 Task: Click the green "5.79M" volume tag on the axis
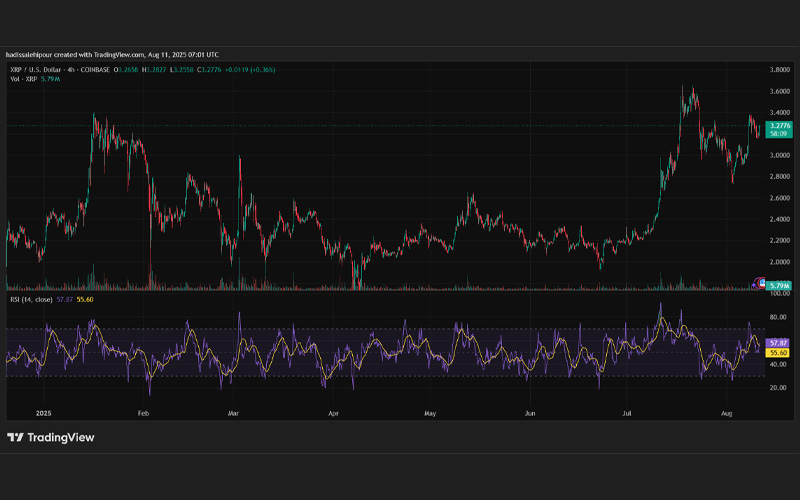click(779, 286)
